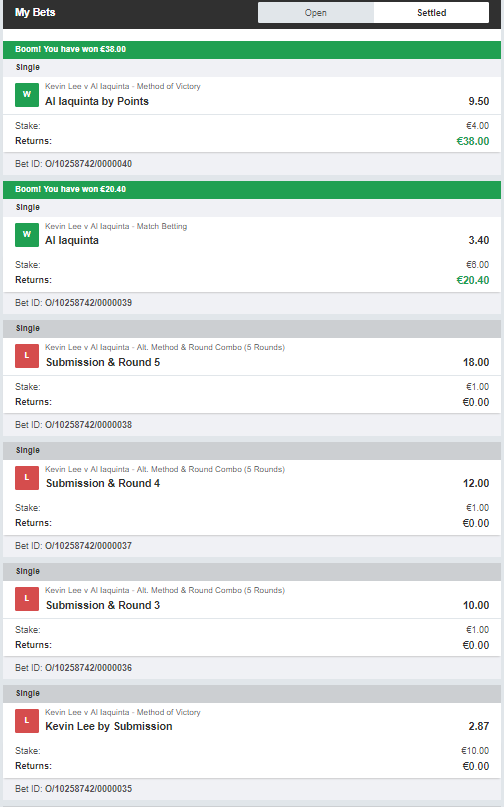Click the €38.00 returns amount
Viewport: 504px width, 807px height.
point(473,141)
